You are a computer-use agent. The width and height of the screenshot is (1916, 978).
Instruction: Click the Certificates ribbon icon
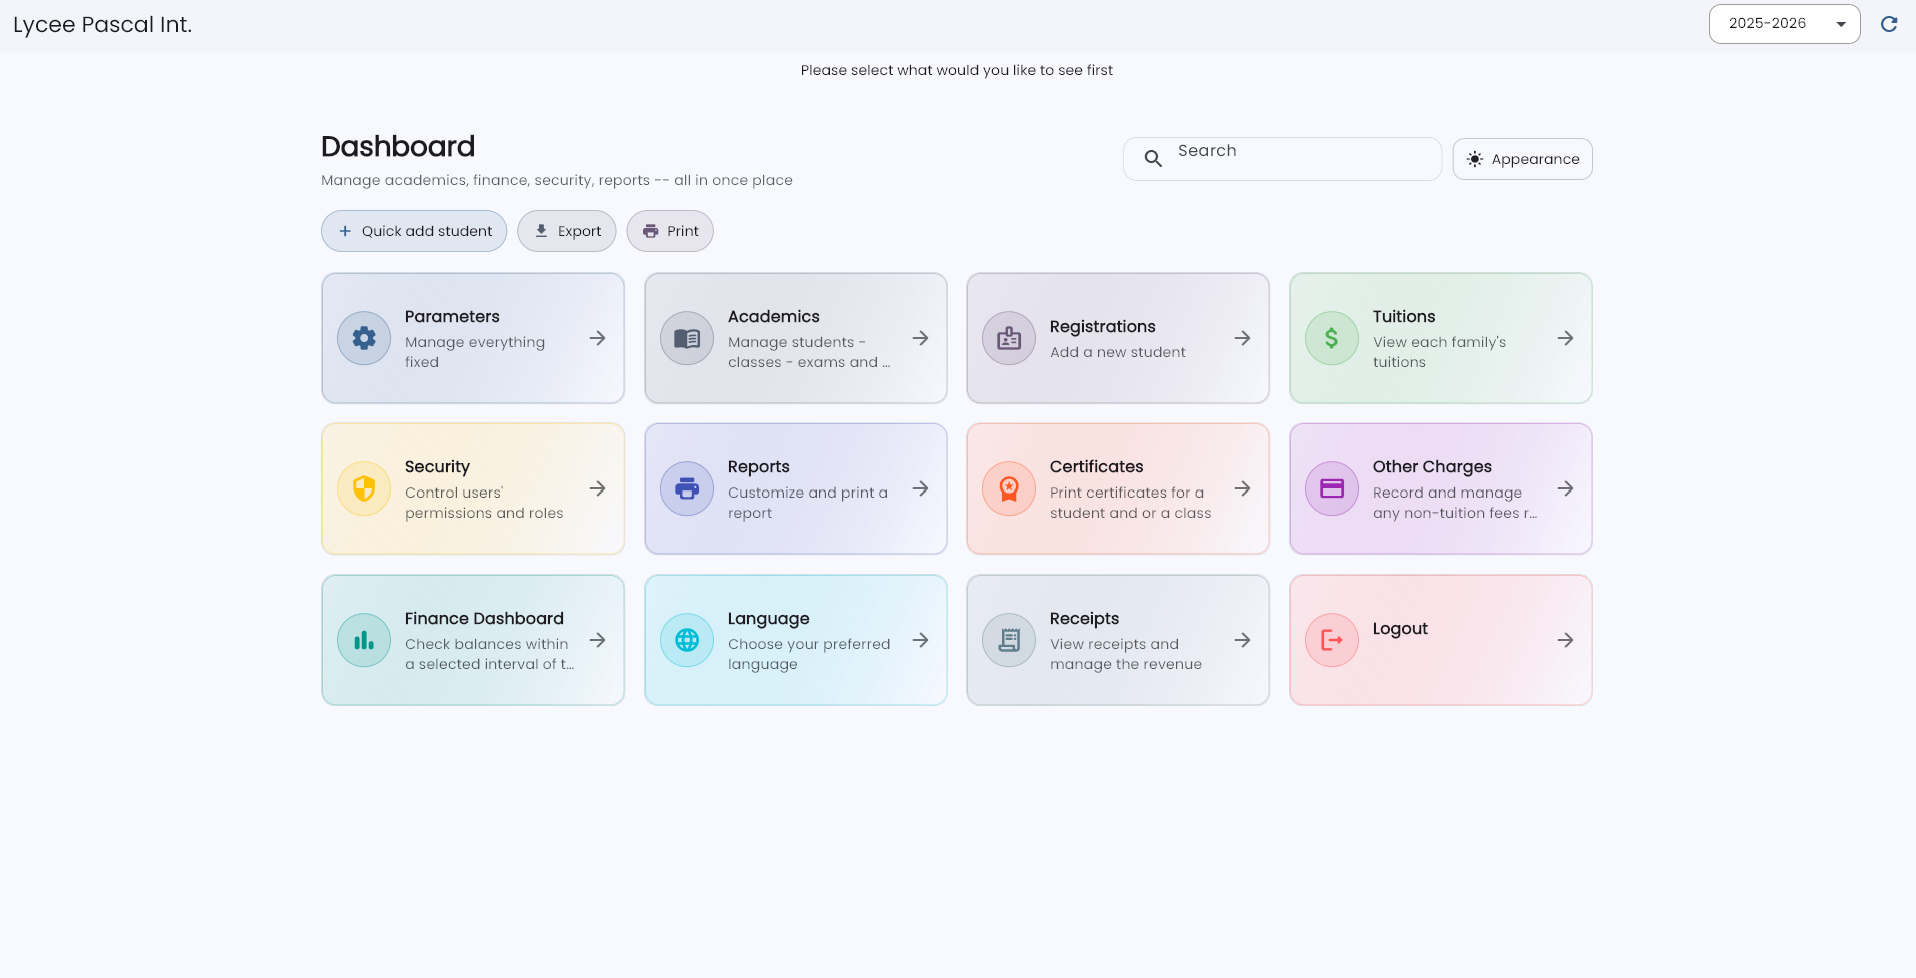point(1009,489)
